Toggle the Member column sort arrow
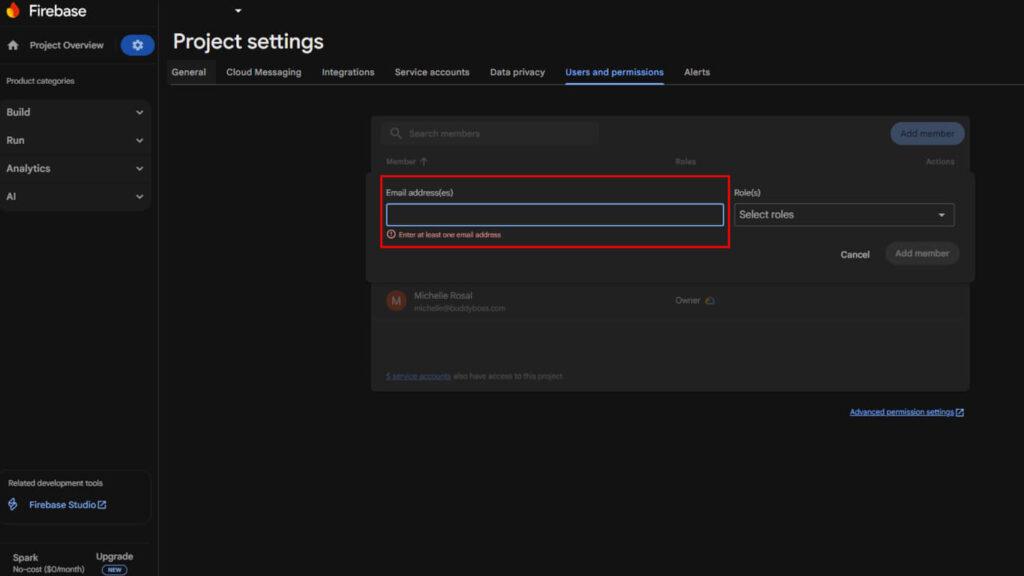 (x=425, y=161)
